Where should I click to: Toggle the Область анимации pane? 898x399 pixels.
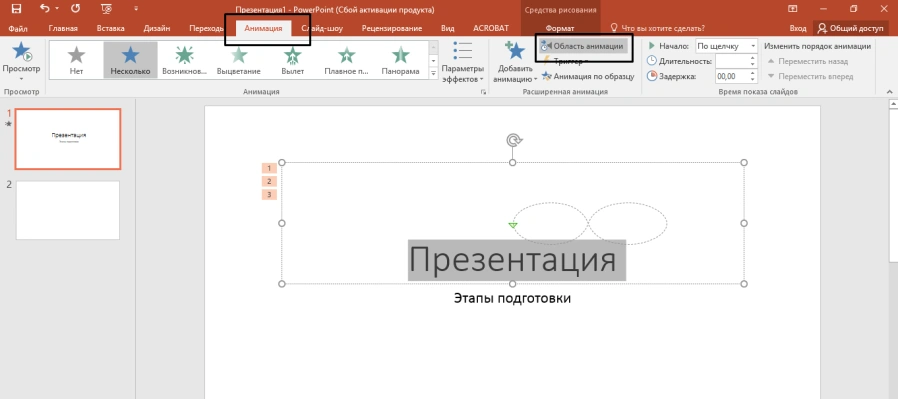(x=584, y=46)
